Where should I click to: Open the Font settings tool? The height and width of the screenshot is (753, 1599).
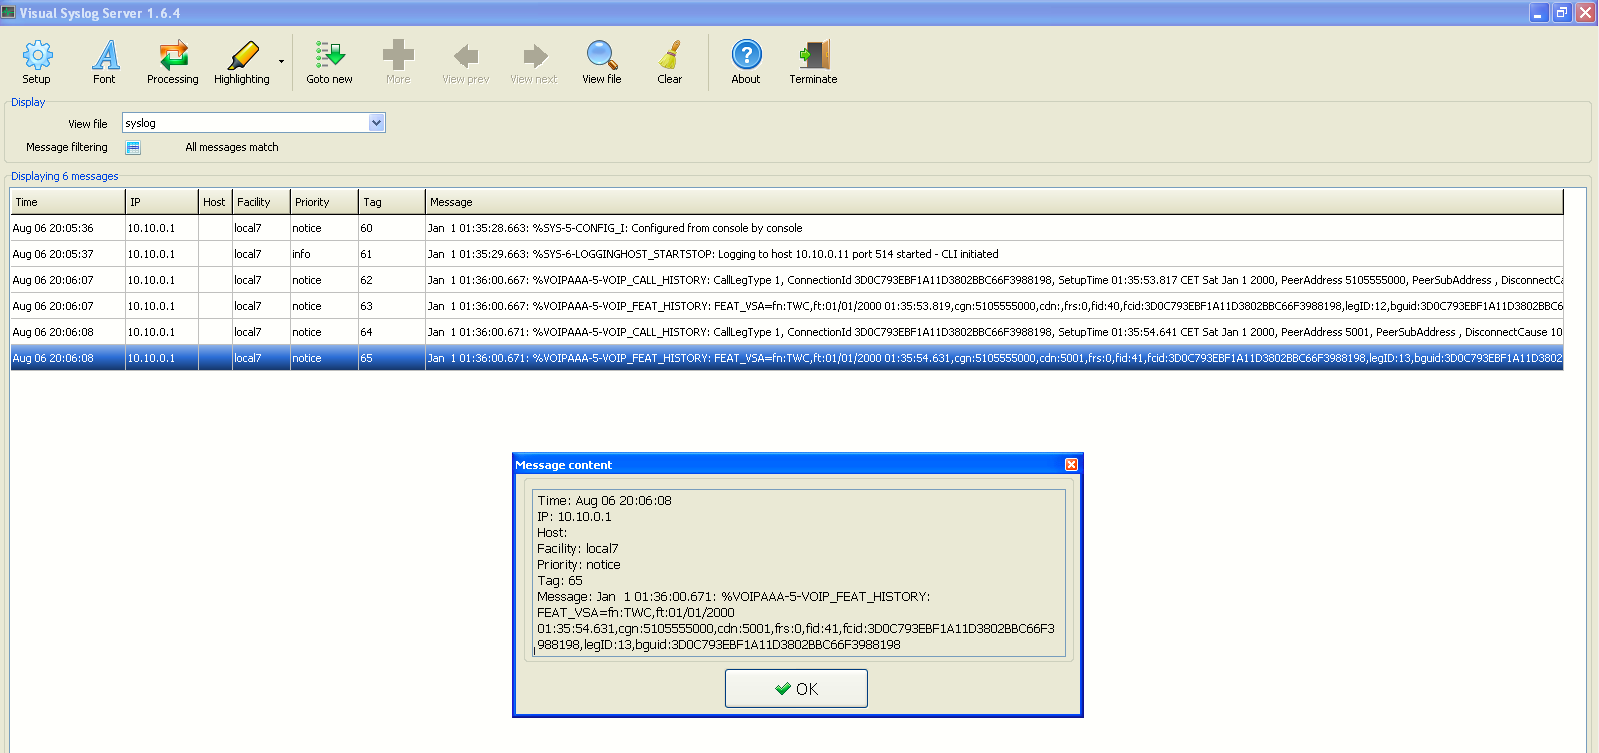pyautogui.click(x=104, y=63)
